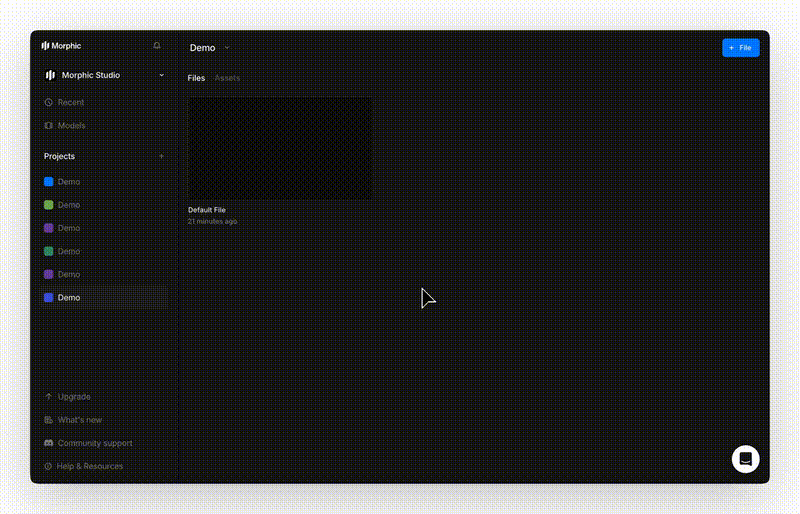Open the Demo title dropdown chevron
The image size is (800, 514).
227,48
